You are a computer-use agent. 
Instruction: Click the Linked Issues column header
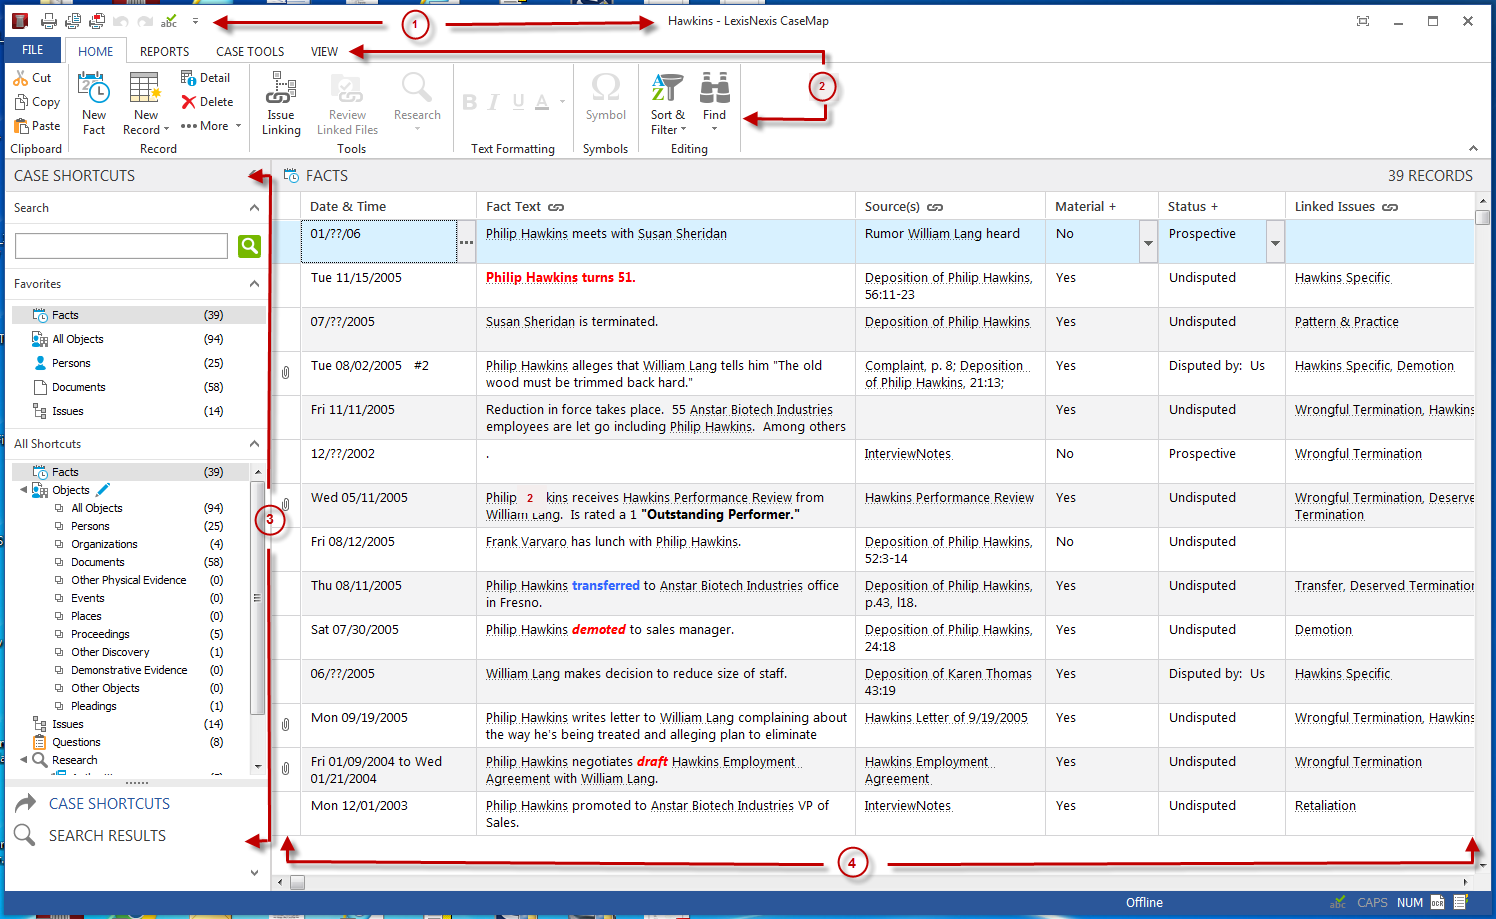[x=1379, y=207]
